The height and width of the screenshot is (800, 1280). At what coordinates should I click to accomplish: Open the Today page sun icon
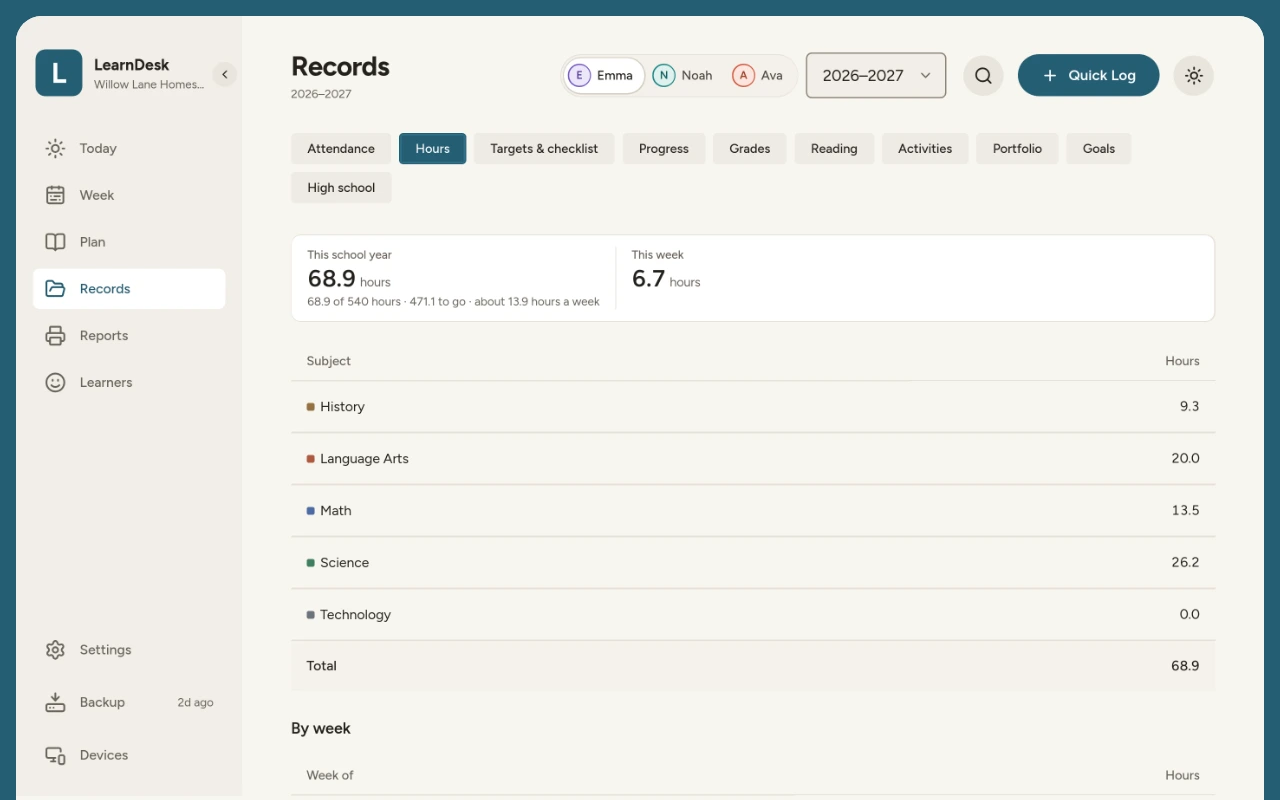click(x=55, y=149)
